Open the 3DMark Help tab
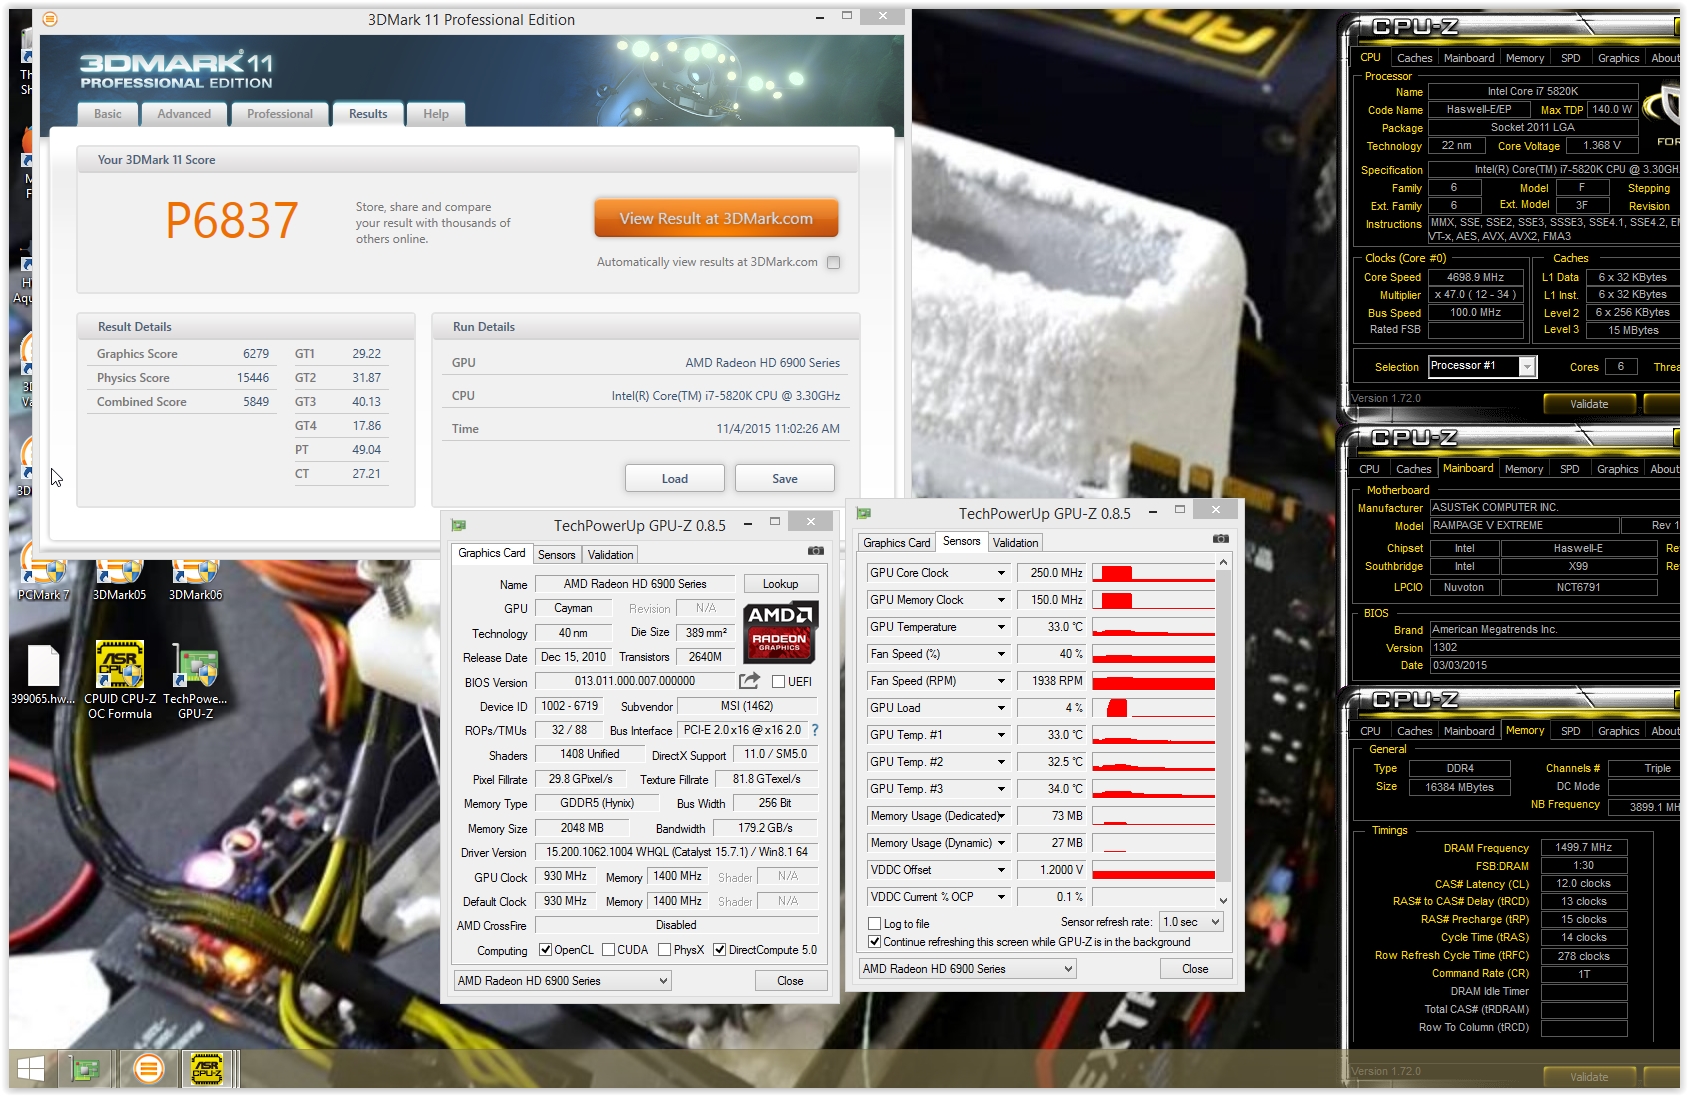This screenshot has height=1096, width=1688. (436, 114)
